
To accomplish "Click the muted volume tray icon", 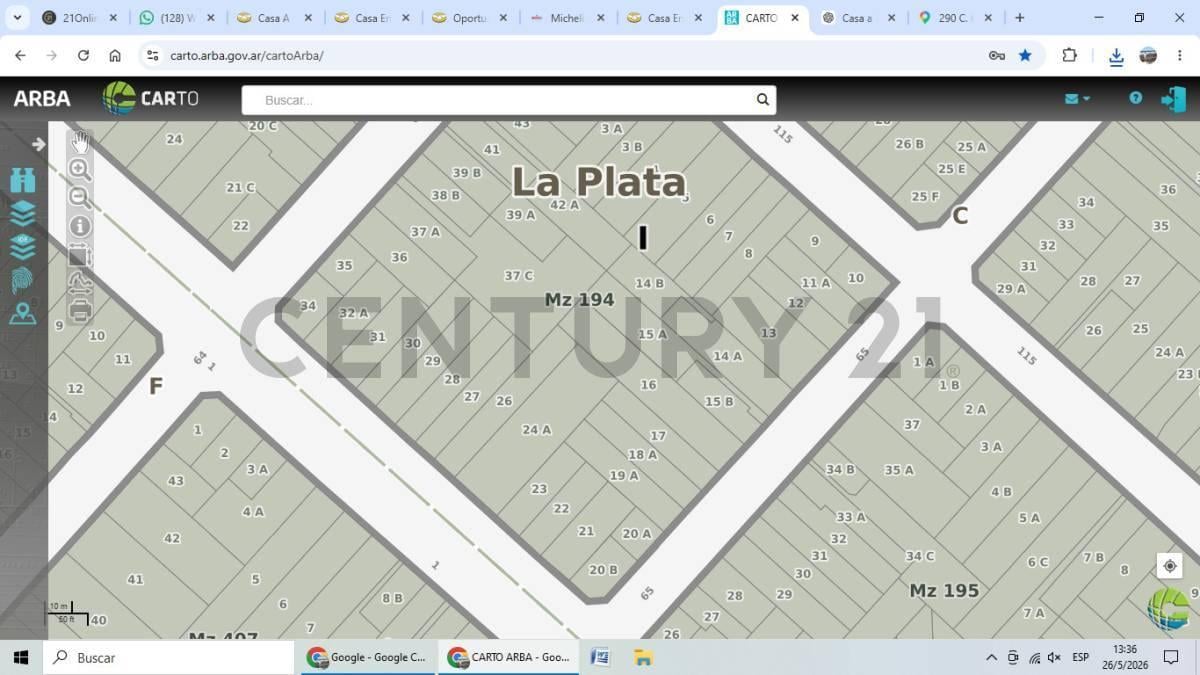I will coord(1054,657).
